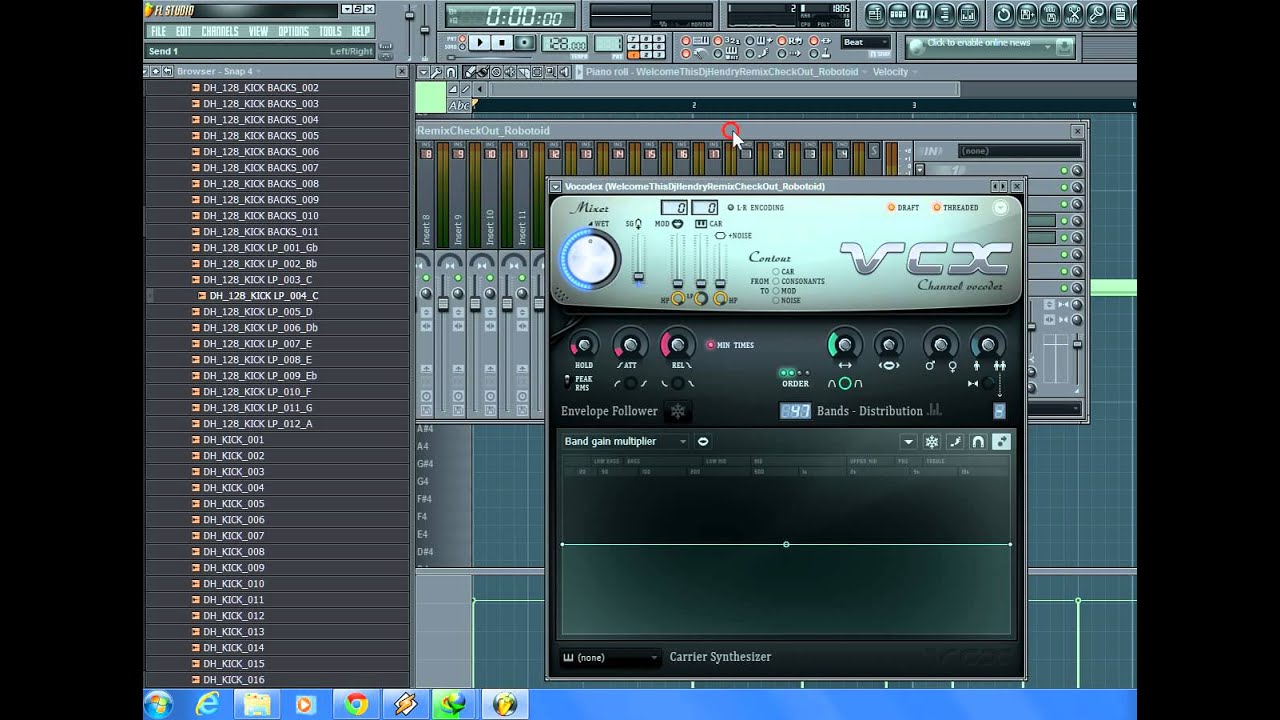Toggle the piano roll magnet snap icon
The width and height of the screenshot is (1280, 720).
coord(451,72)
